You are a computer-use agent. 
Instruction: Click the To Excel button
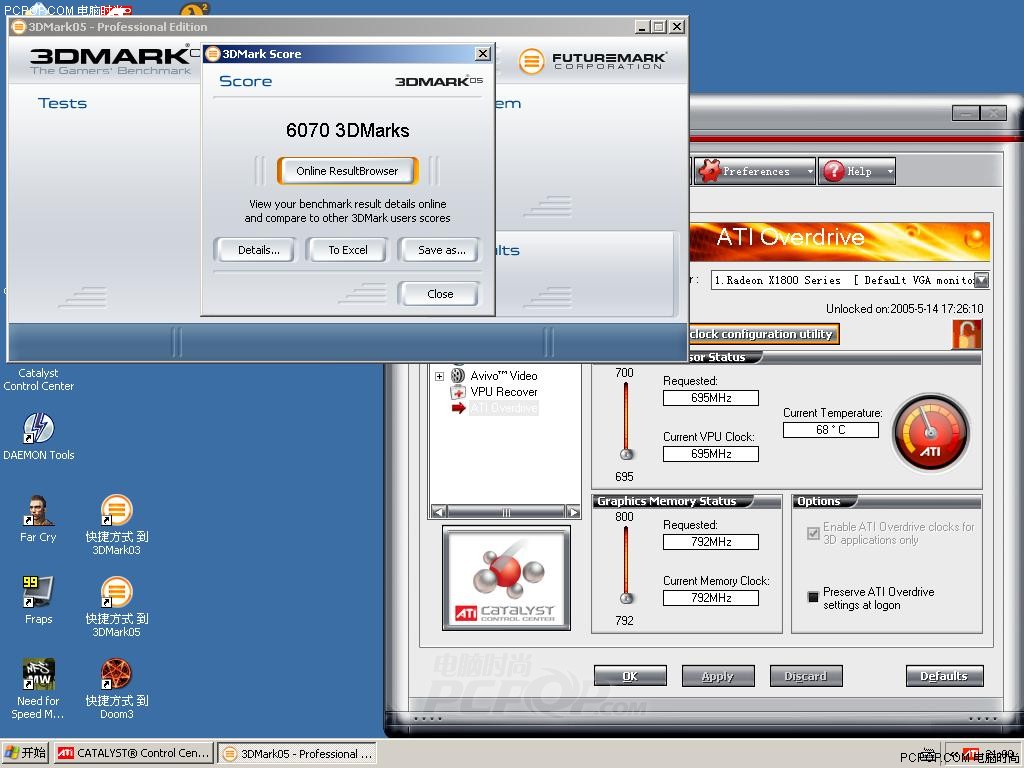pyautogui.click(x=347, y=250)
